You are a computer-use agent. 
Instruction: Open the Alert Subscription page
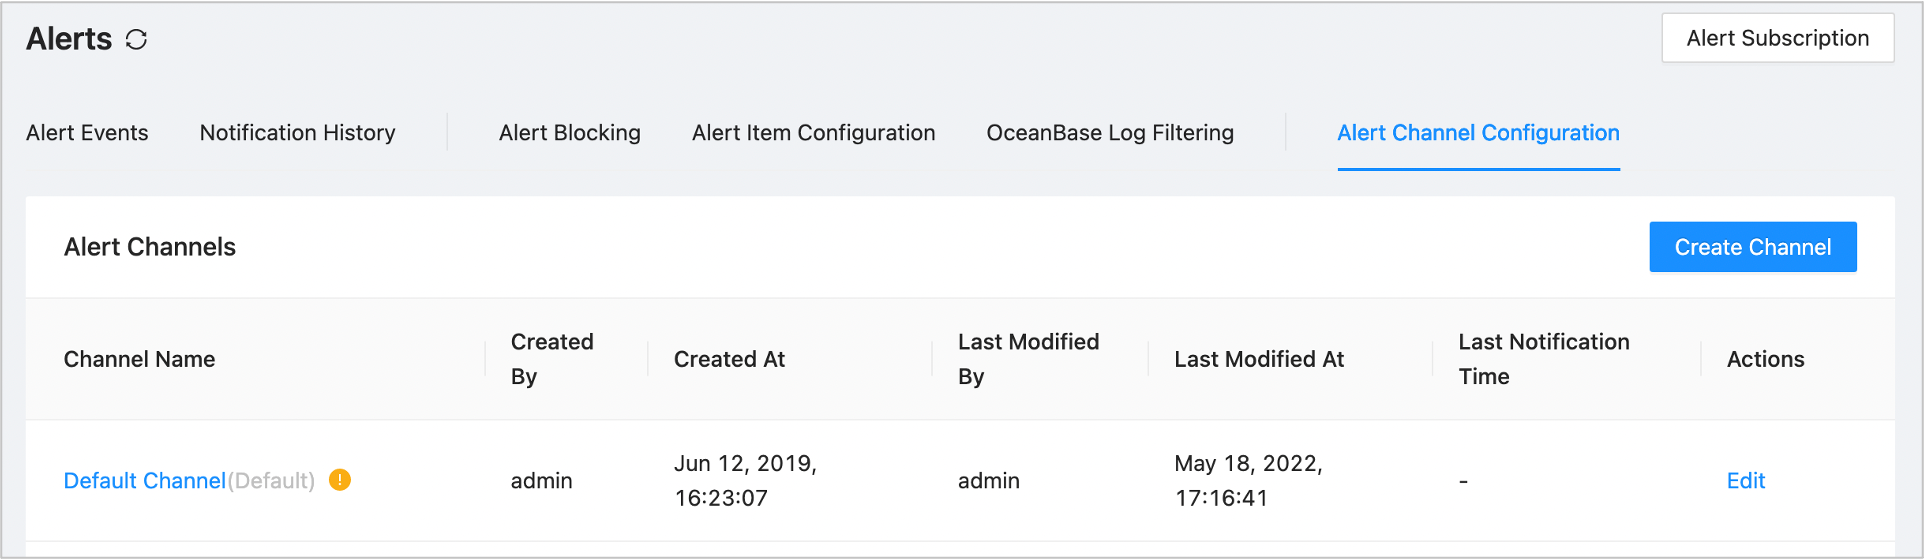(x=1777, y=38)
